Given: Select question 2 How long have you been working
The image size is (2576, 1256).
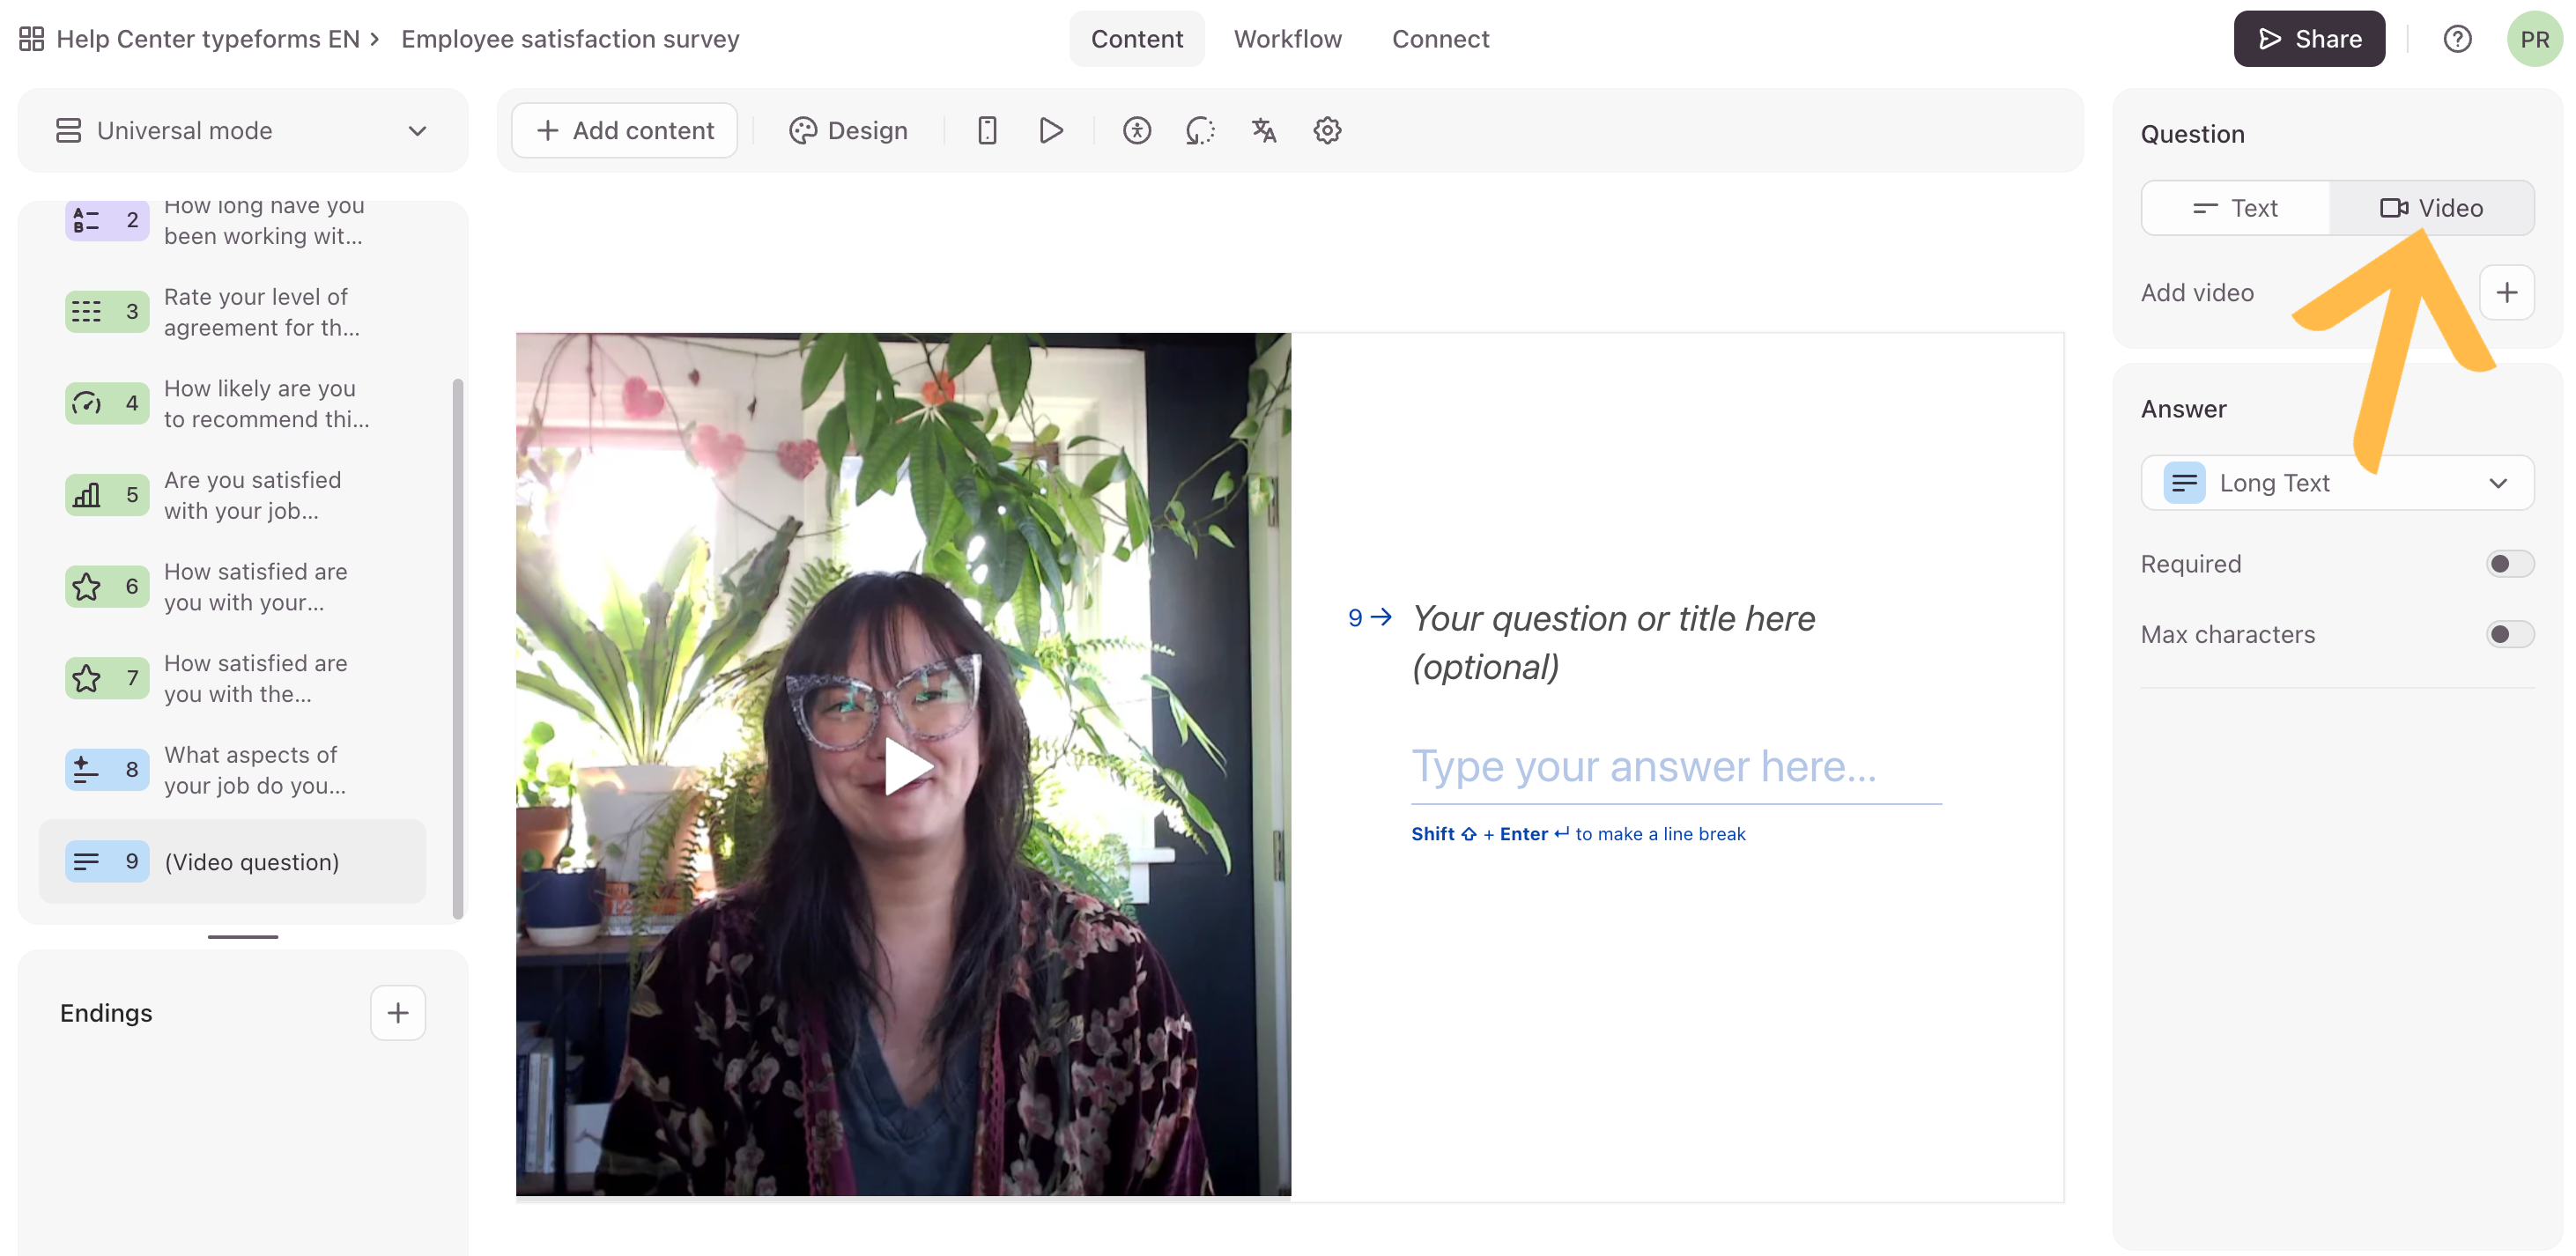Looking at the screenshot, I should click(x=232, y=221).
